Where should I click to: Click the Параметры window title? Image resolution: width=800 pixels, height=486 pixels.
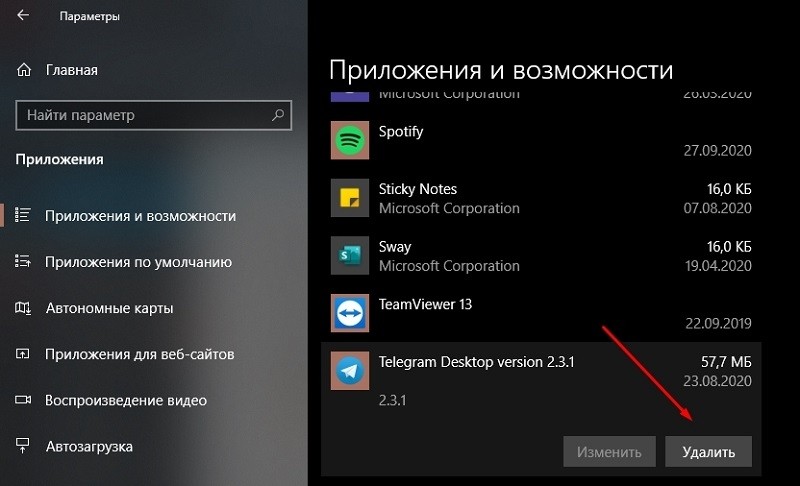(x=89, y=16)
